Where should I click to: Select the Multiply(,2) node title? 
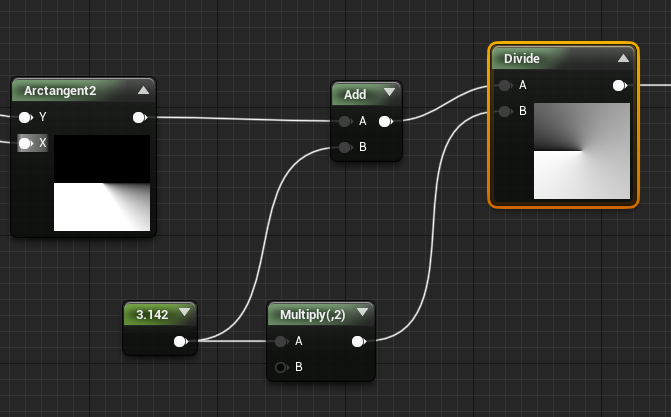click(312, 315)
